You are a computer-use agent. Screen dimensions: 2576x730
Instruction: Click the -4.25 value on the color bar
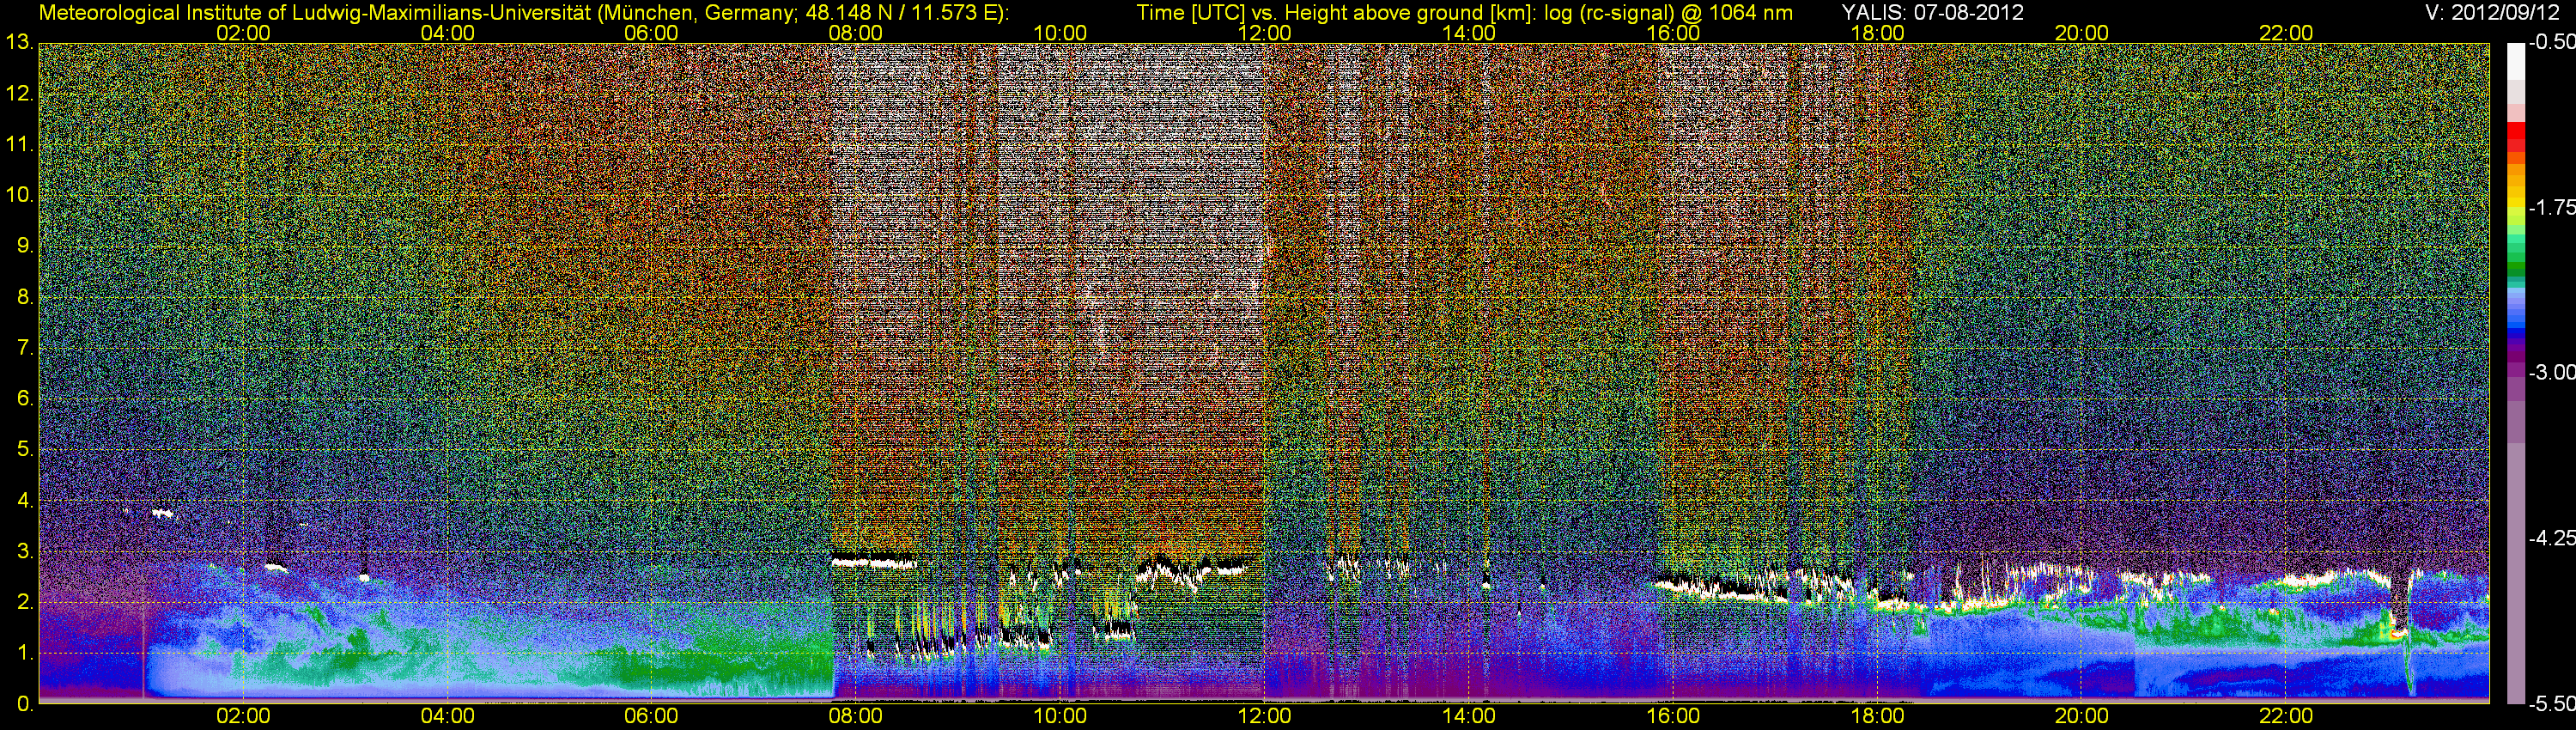click(x=2551, y=538)
